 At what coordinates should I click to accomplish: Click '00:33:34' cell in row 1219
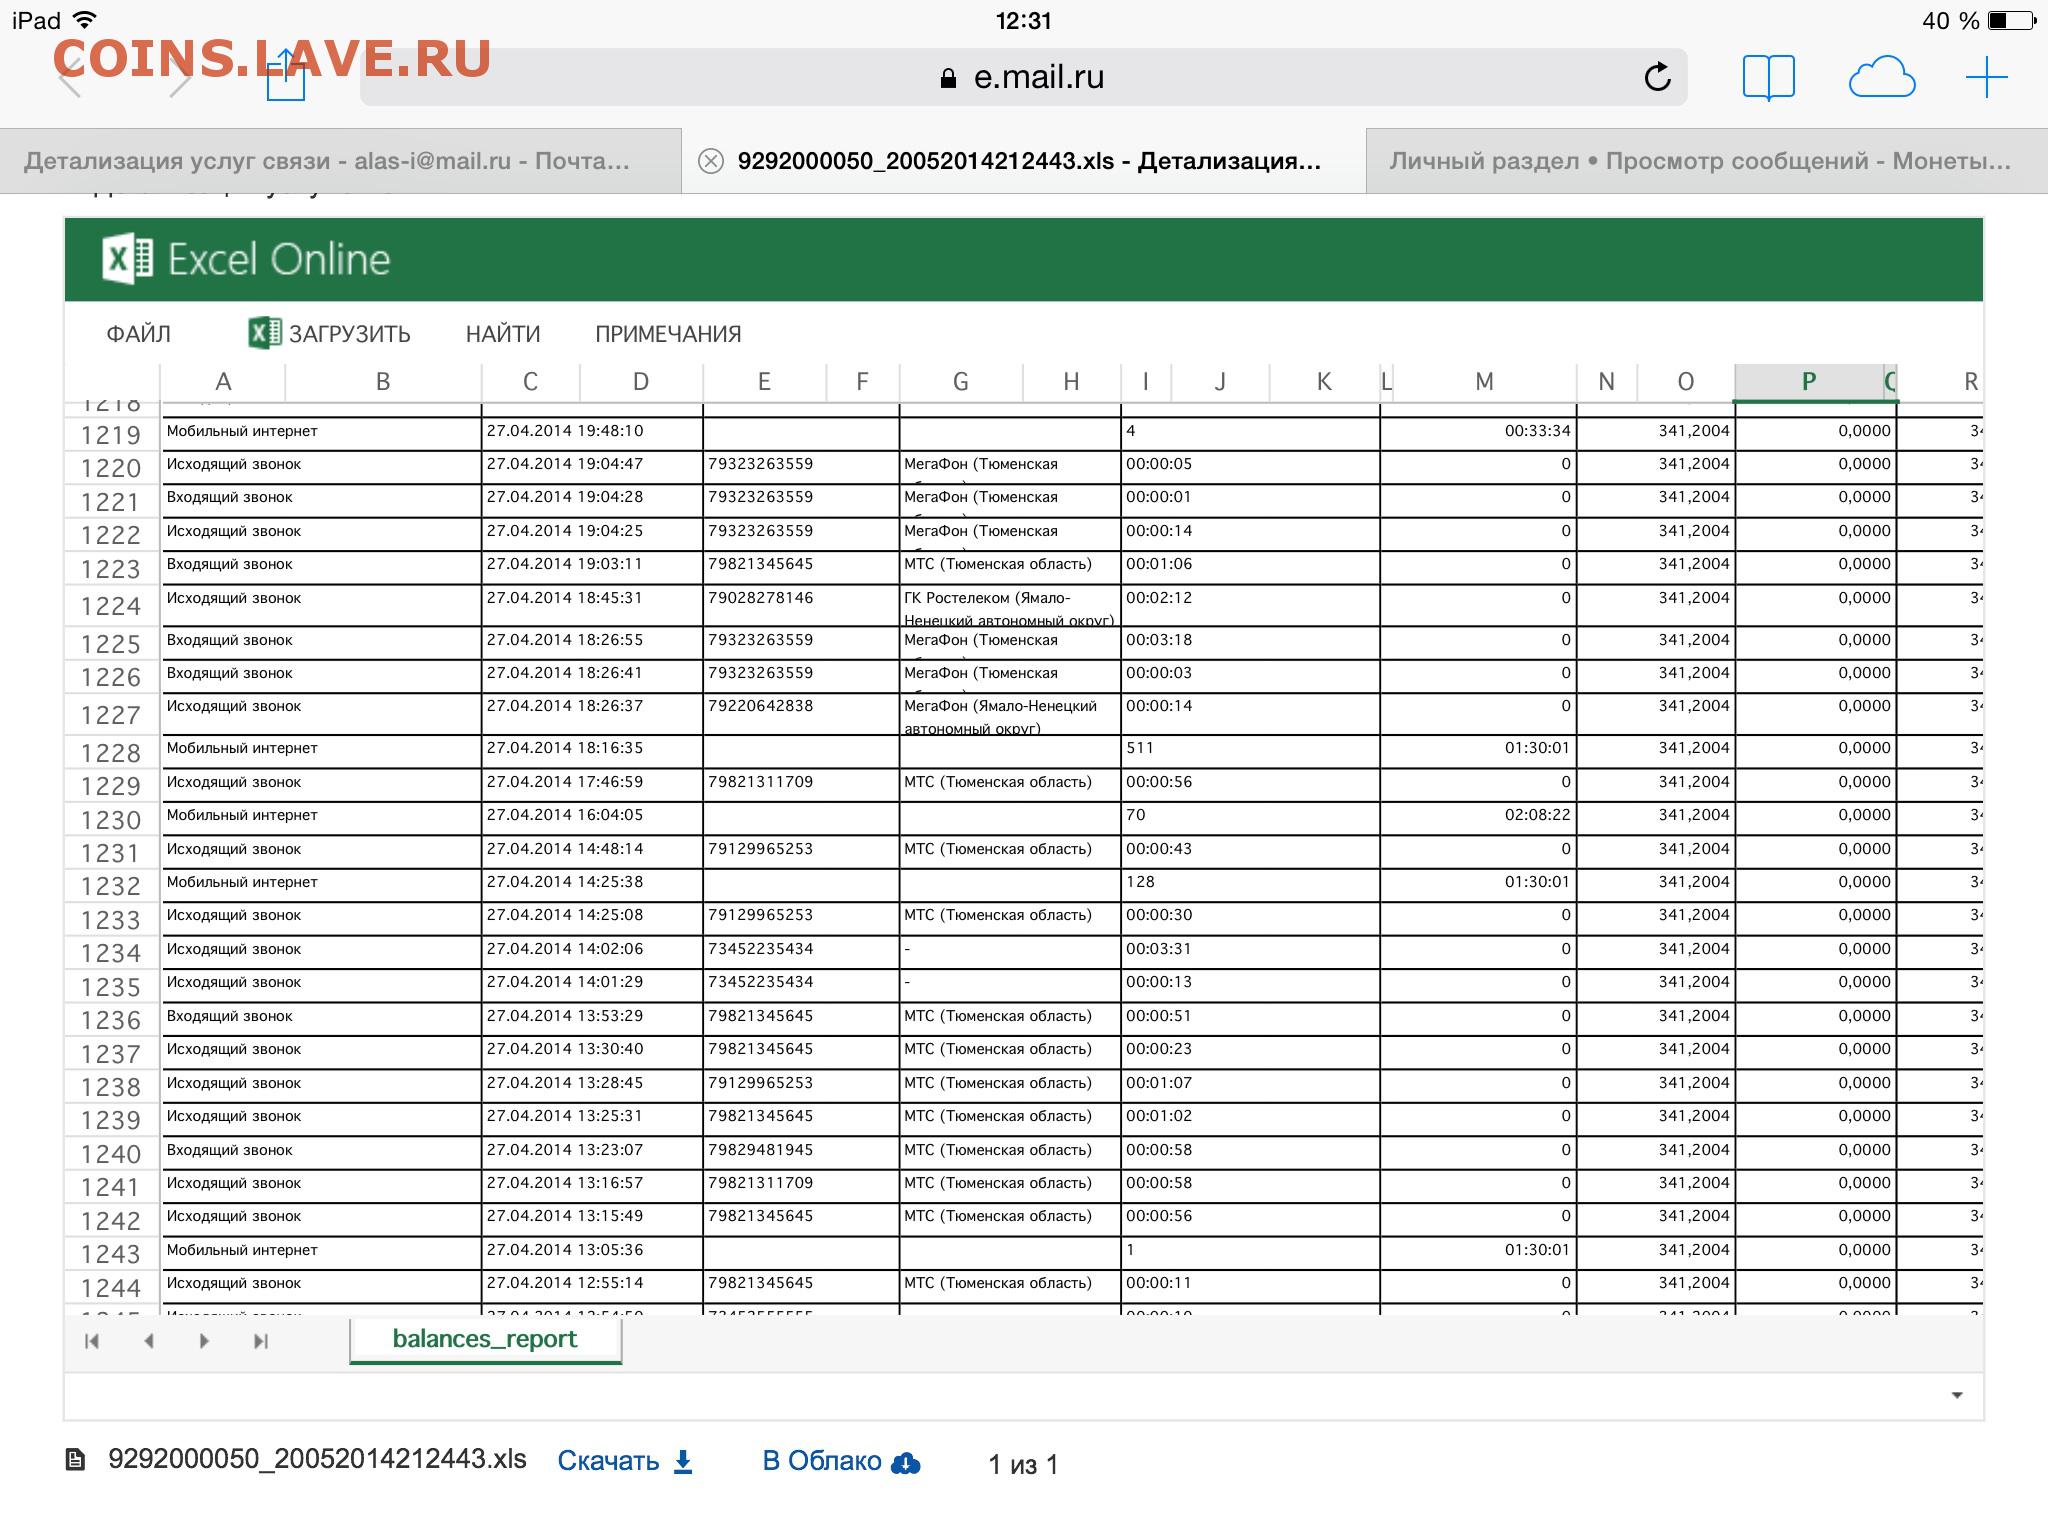(1478, 434)
